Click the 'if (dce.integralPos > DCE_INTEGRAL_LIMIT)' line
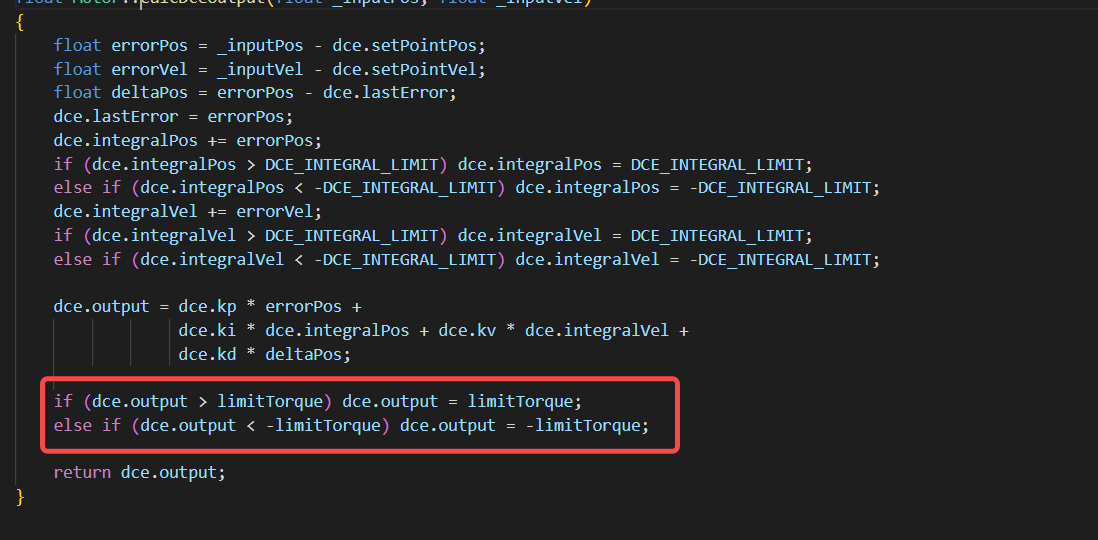 click(433, 165)
